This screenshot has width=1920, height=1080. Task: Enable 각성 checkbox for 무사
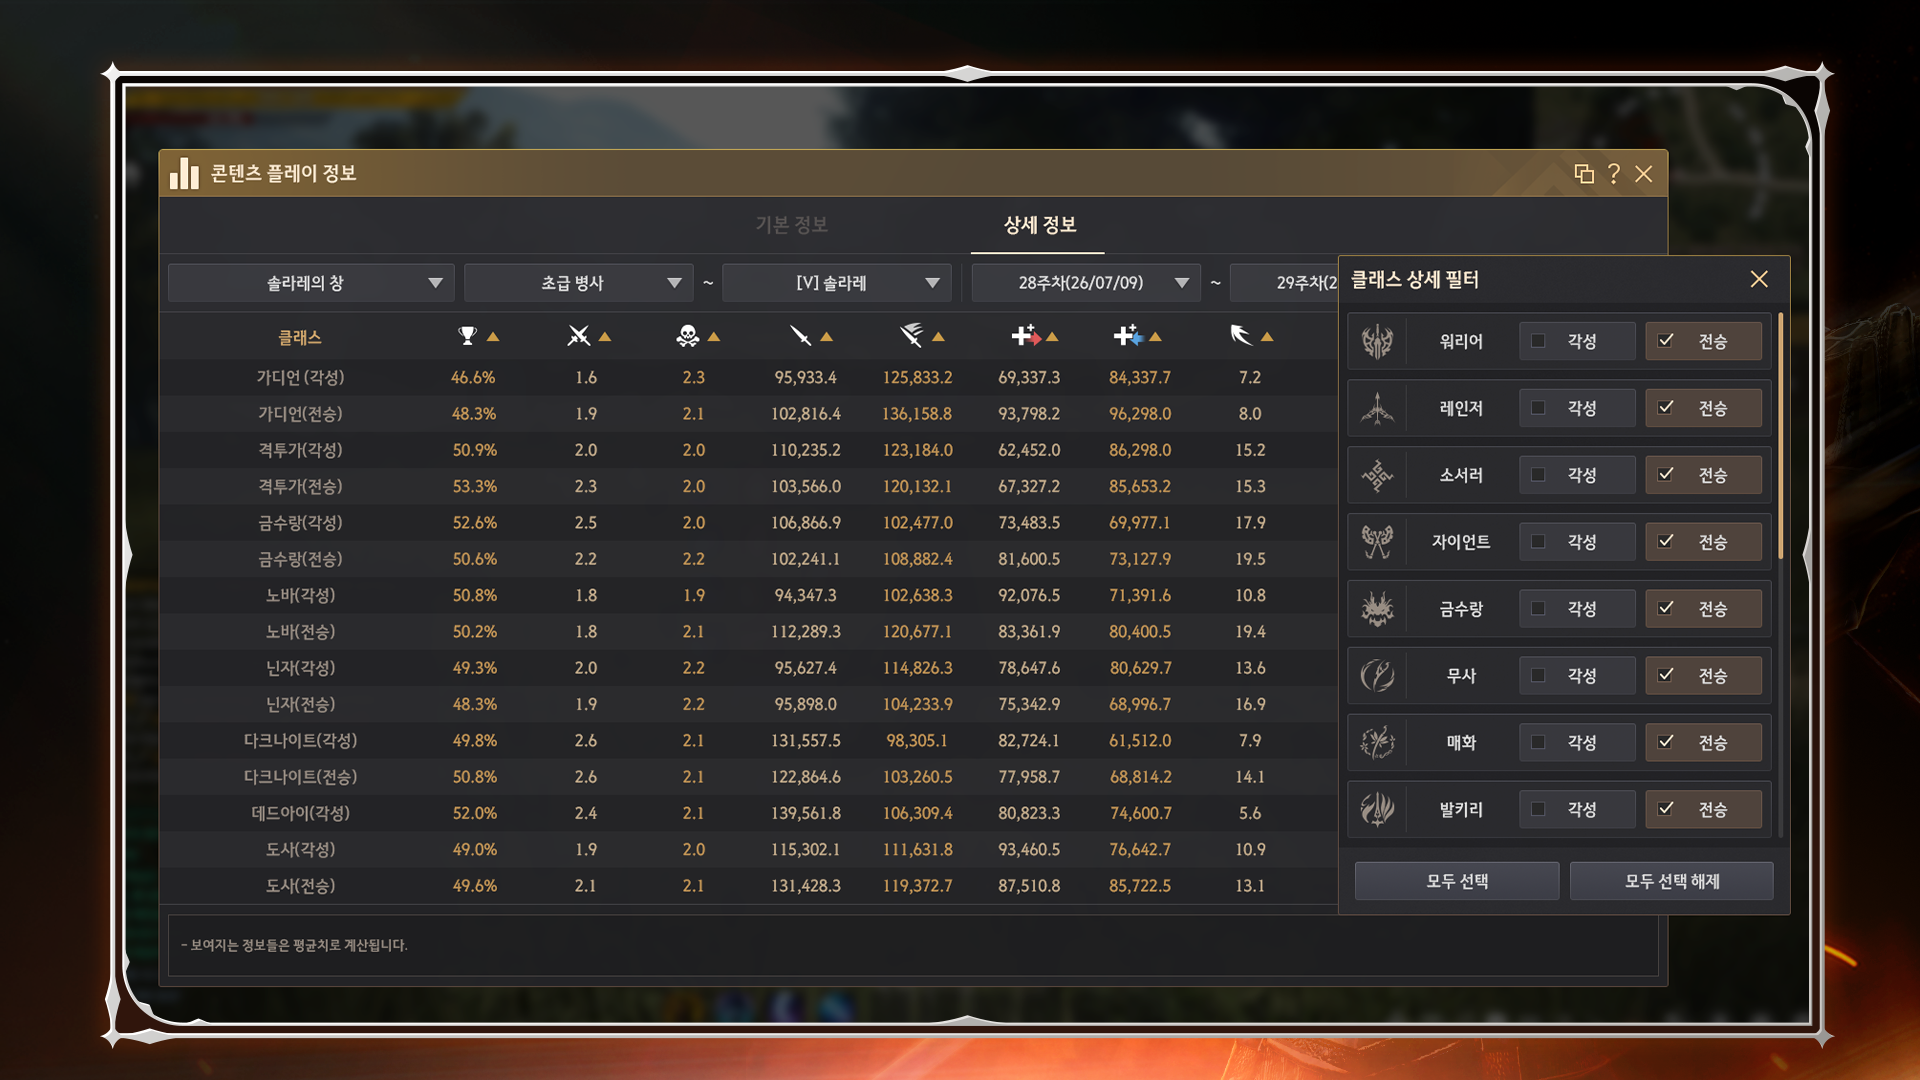click(x=1538, y=676)
